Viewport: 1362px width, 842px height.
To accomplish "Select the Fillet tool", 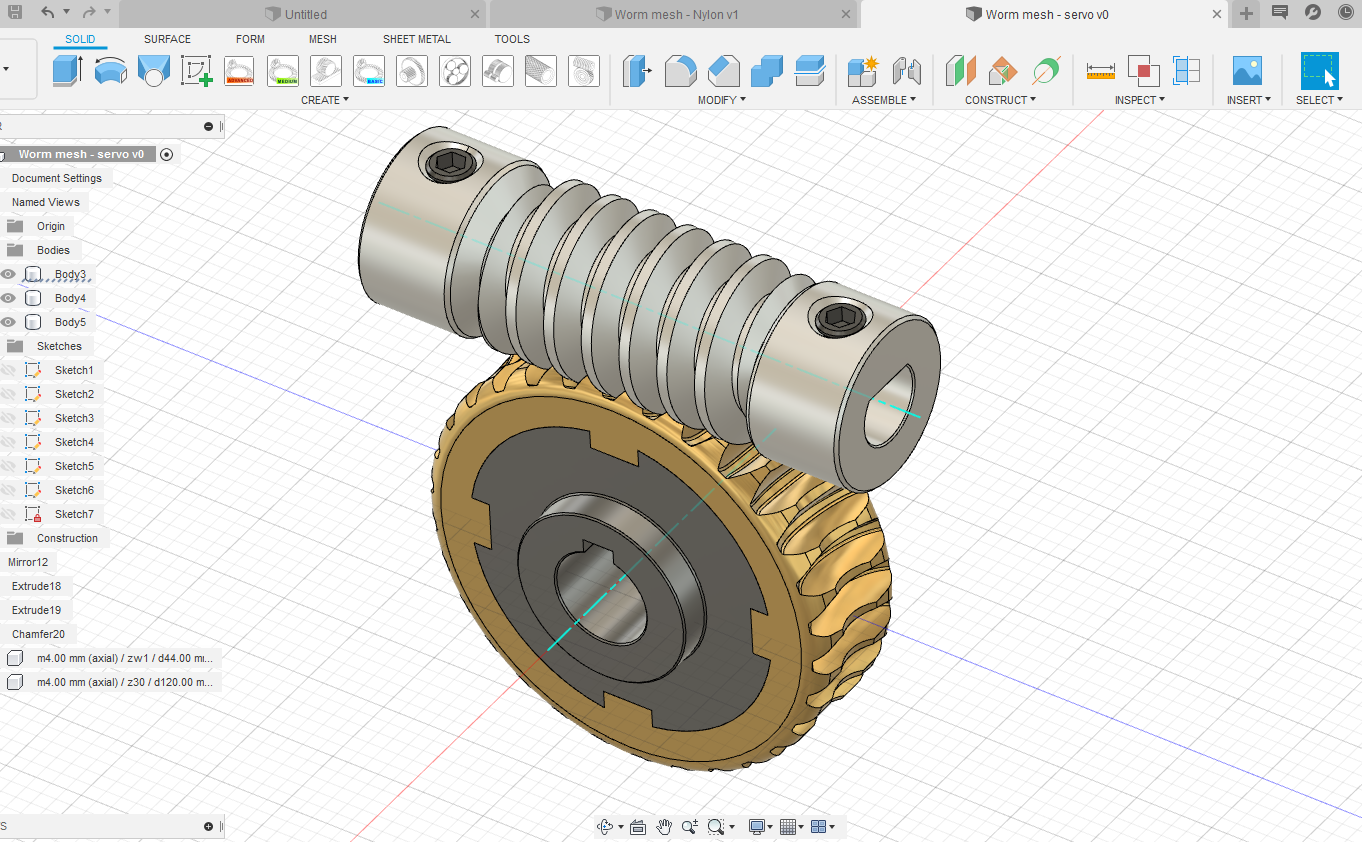I will [x=681, y=71].
